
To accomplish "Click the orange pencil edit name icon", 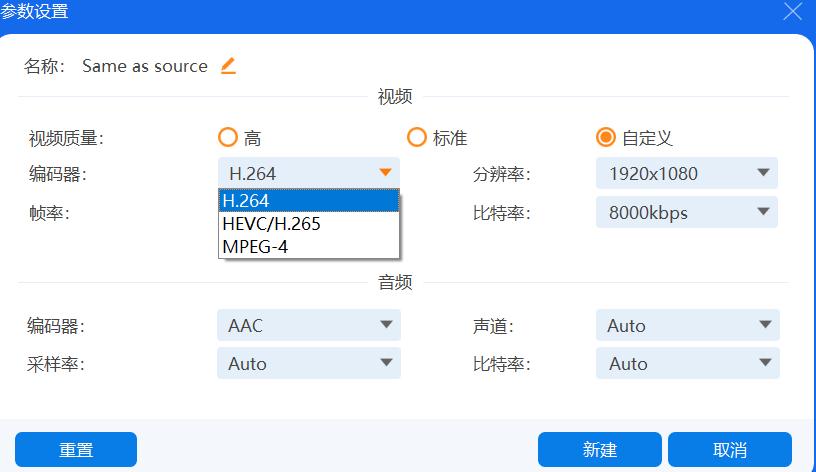I will pyautogui.click(x=228, y=66).
